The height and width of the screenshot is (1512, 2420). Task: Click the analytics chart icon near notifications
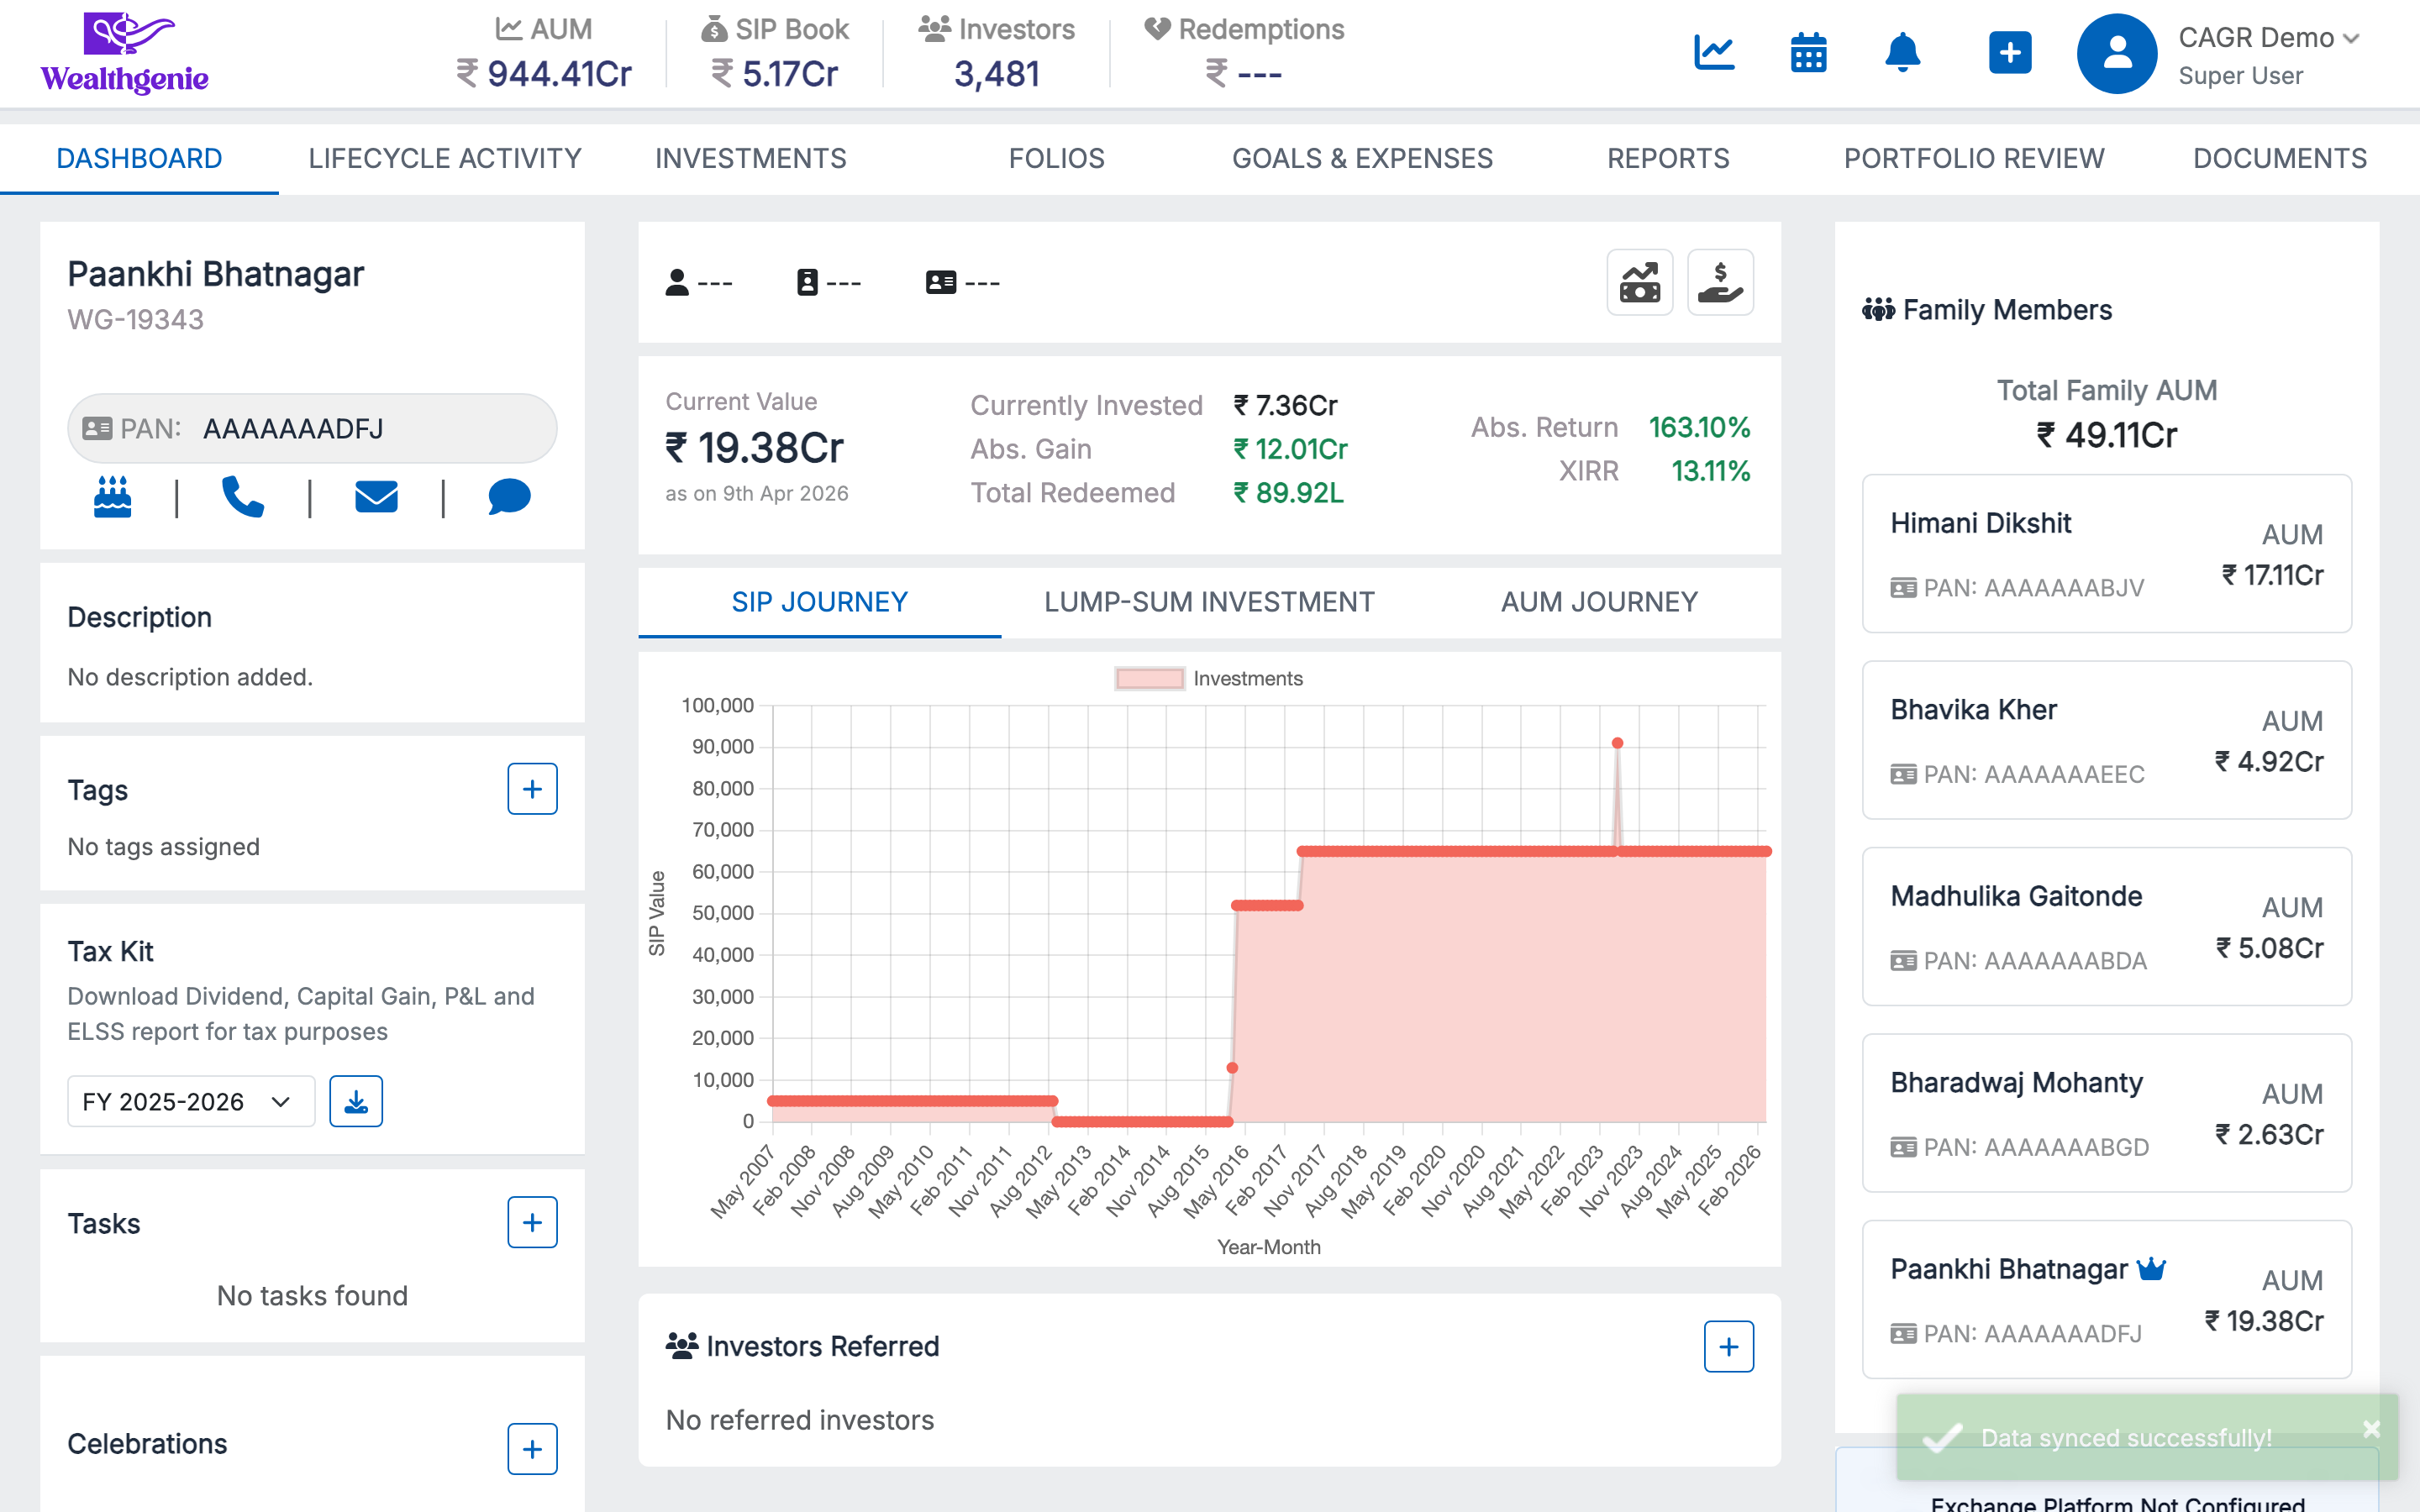click(x=1714, y=54)
